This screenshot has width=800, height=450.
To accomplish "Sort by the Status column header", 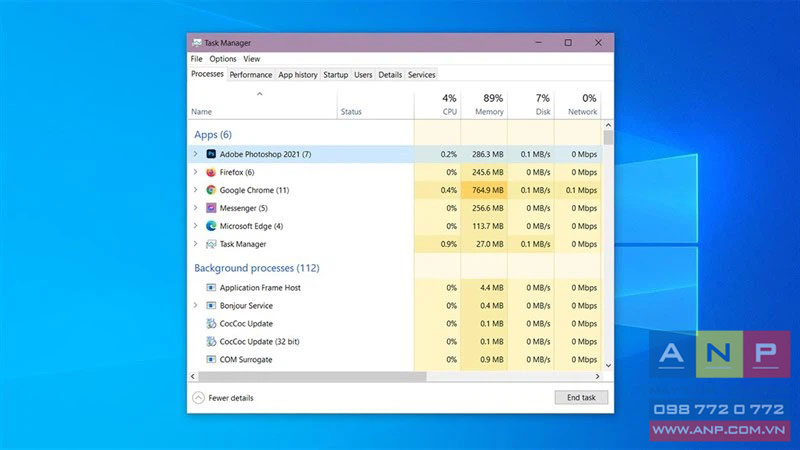I will pos(376,105).
